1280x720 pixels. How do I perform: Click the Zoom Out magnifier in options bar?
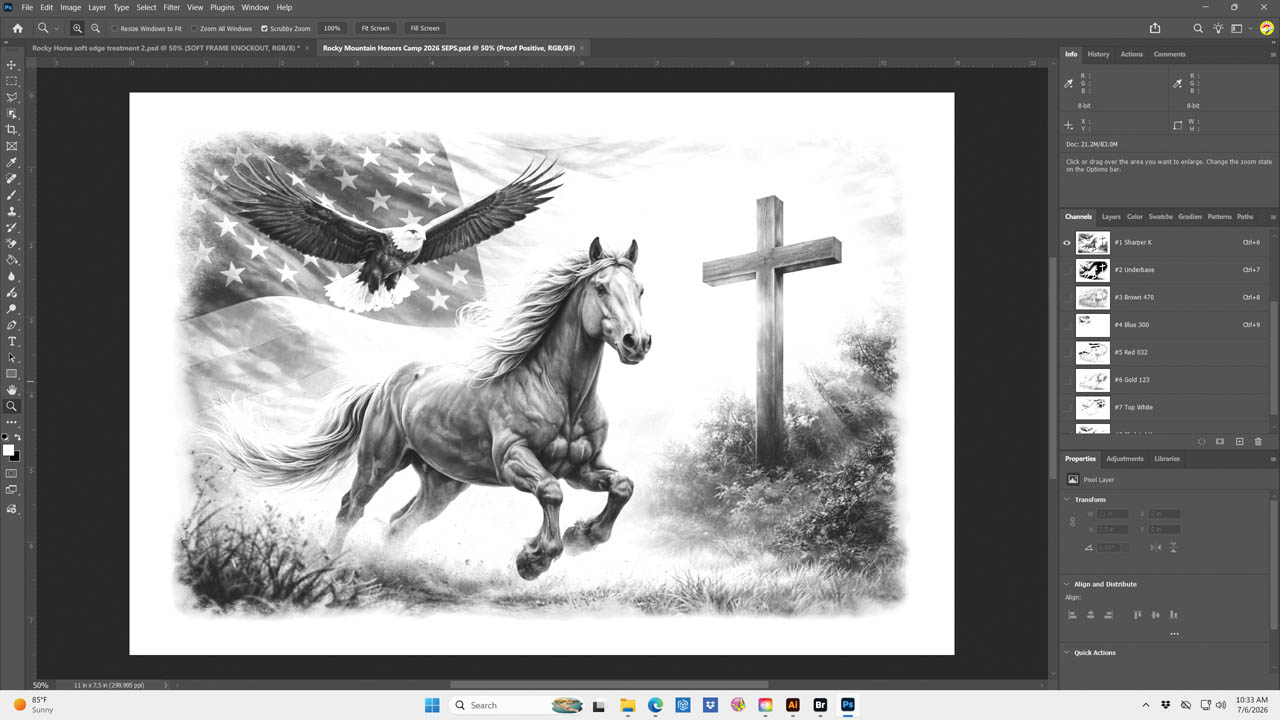point(95,29)
